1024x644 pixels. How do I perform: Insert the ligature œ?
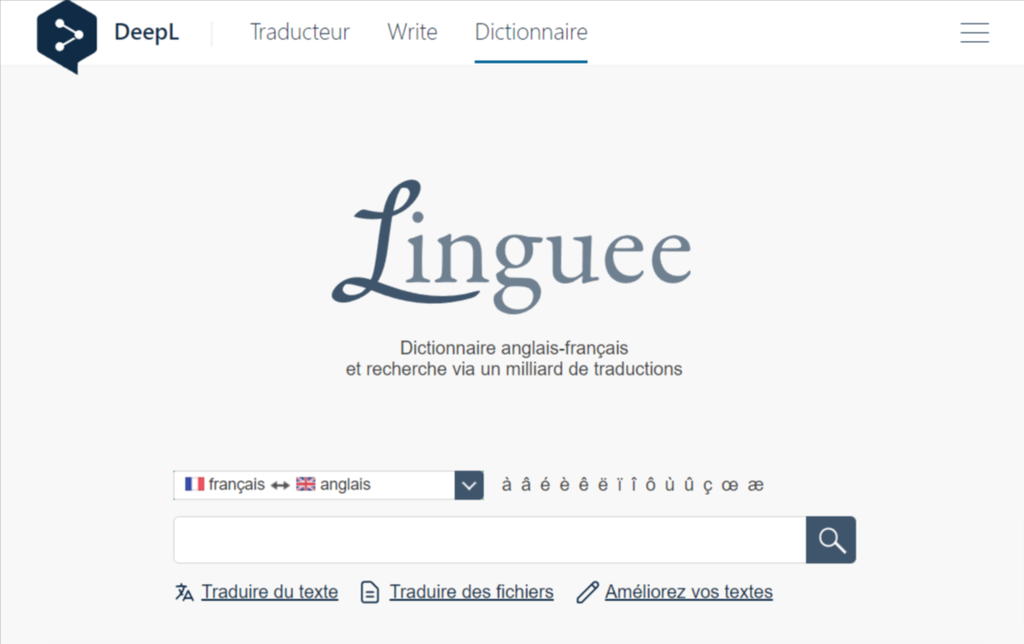point(730,484)
